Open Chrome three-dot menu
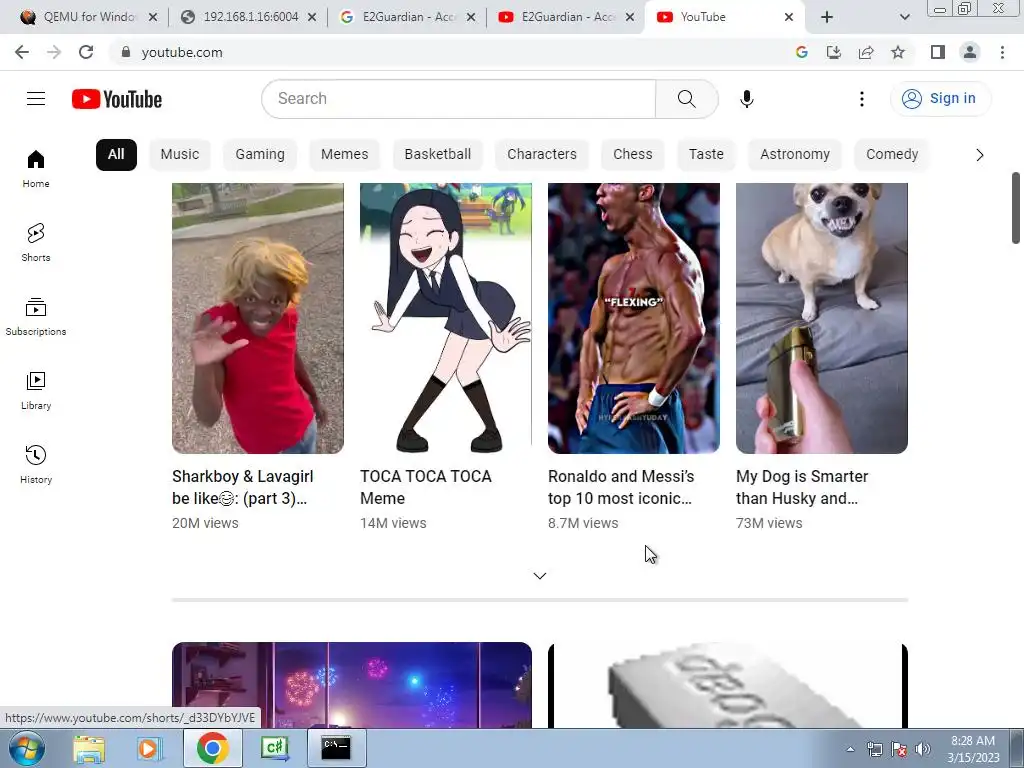Screen dimensions: 1024x768 1002,52
